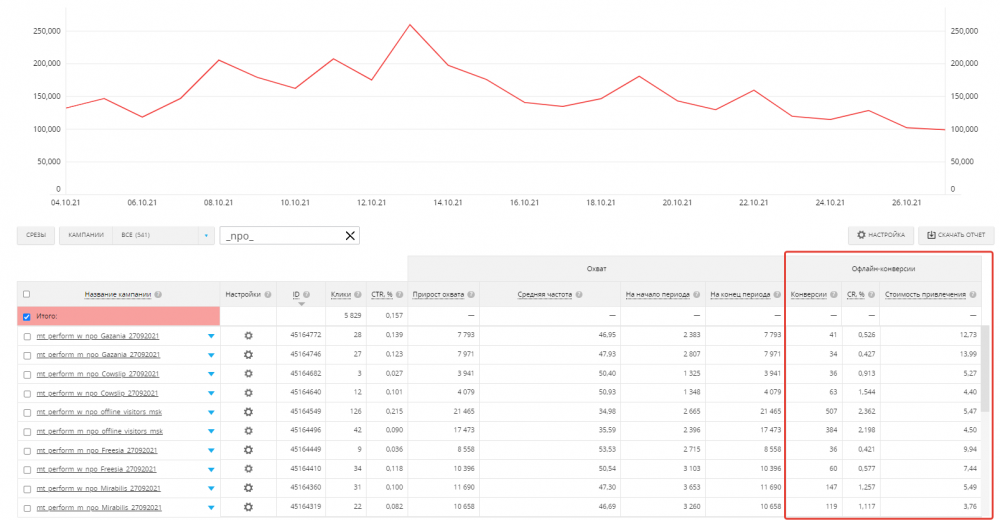Expand dropdown arrow for mt_perform_m_npo_Freesia_27092021
Image resolution: width=1000 pixels, height=520 pixels.
(211, 450)
